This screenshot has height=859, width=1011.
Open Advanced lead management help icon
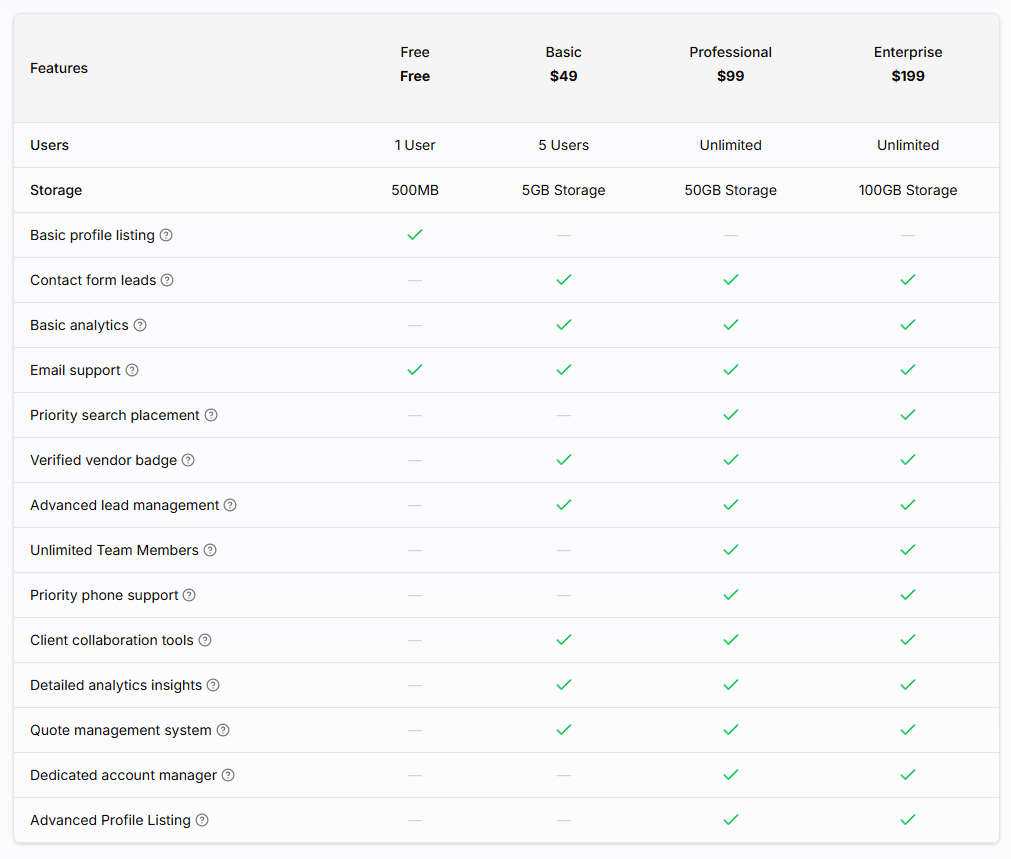[230, 505]
